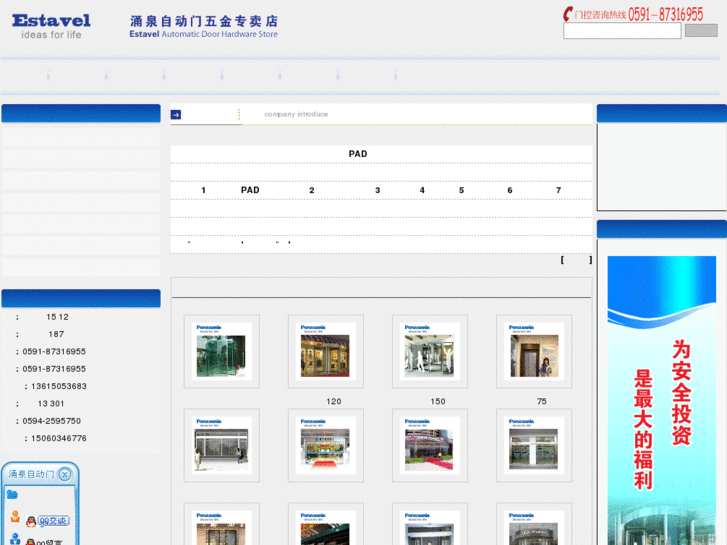Click the number 7 in the article row
Image resolution: width=727 pixels, height=545 pixels.
559,190
